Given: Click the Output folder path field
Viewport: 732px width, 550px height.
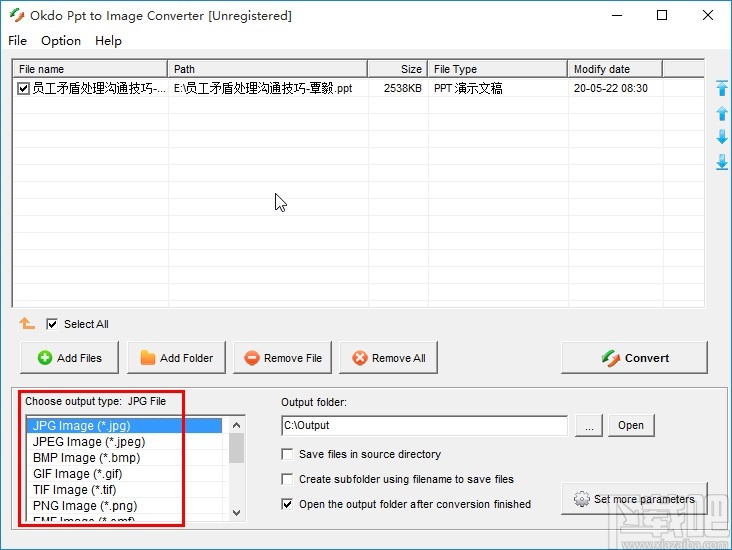Looking at the screenshot, I should pos(424,425).
